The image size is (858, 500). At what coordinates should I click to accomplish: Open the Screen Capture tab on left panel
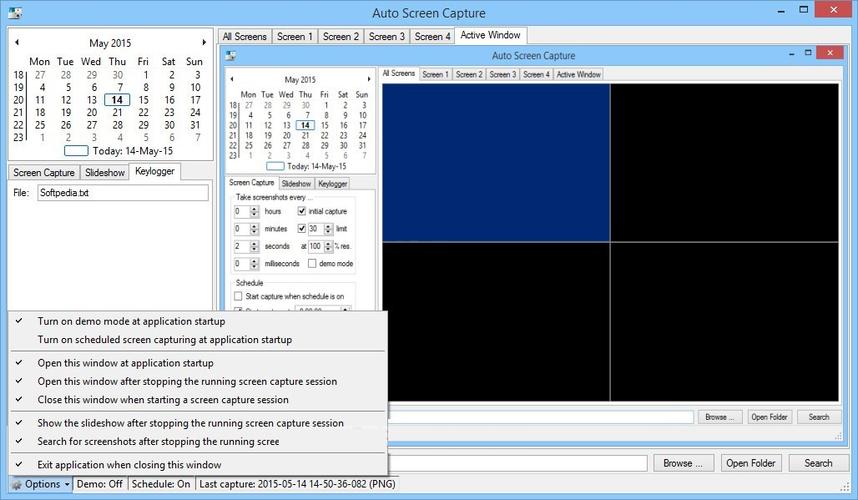coord(44,173)
